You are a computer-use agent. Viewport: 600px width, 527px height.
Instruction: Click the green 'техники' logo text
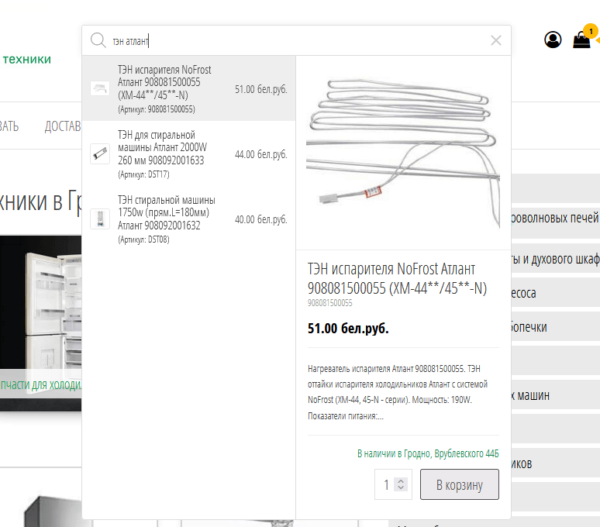point(27,59)
